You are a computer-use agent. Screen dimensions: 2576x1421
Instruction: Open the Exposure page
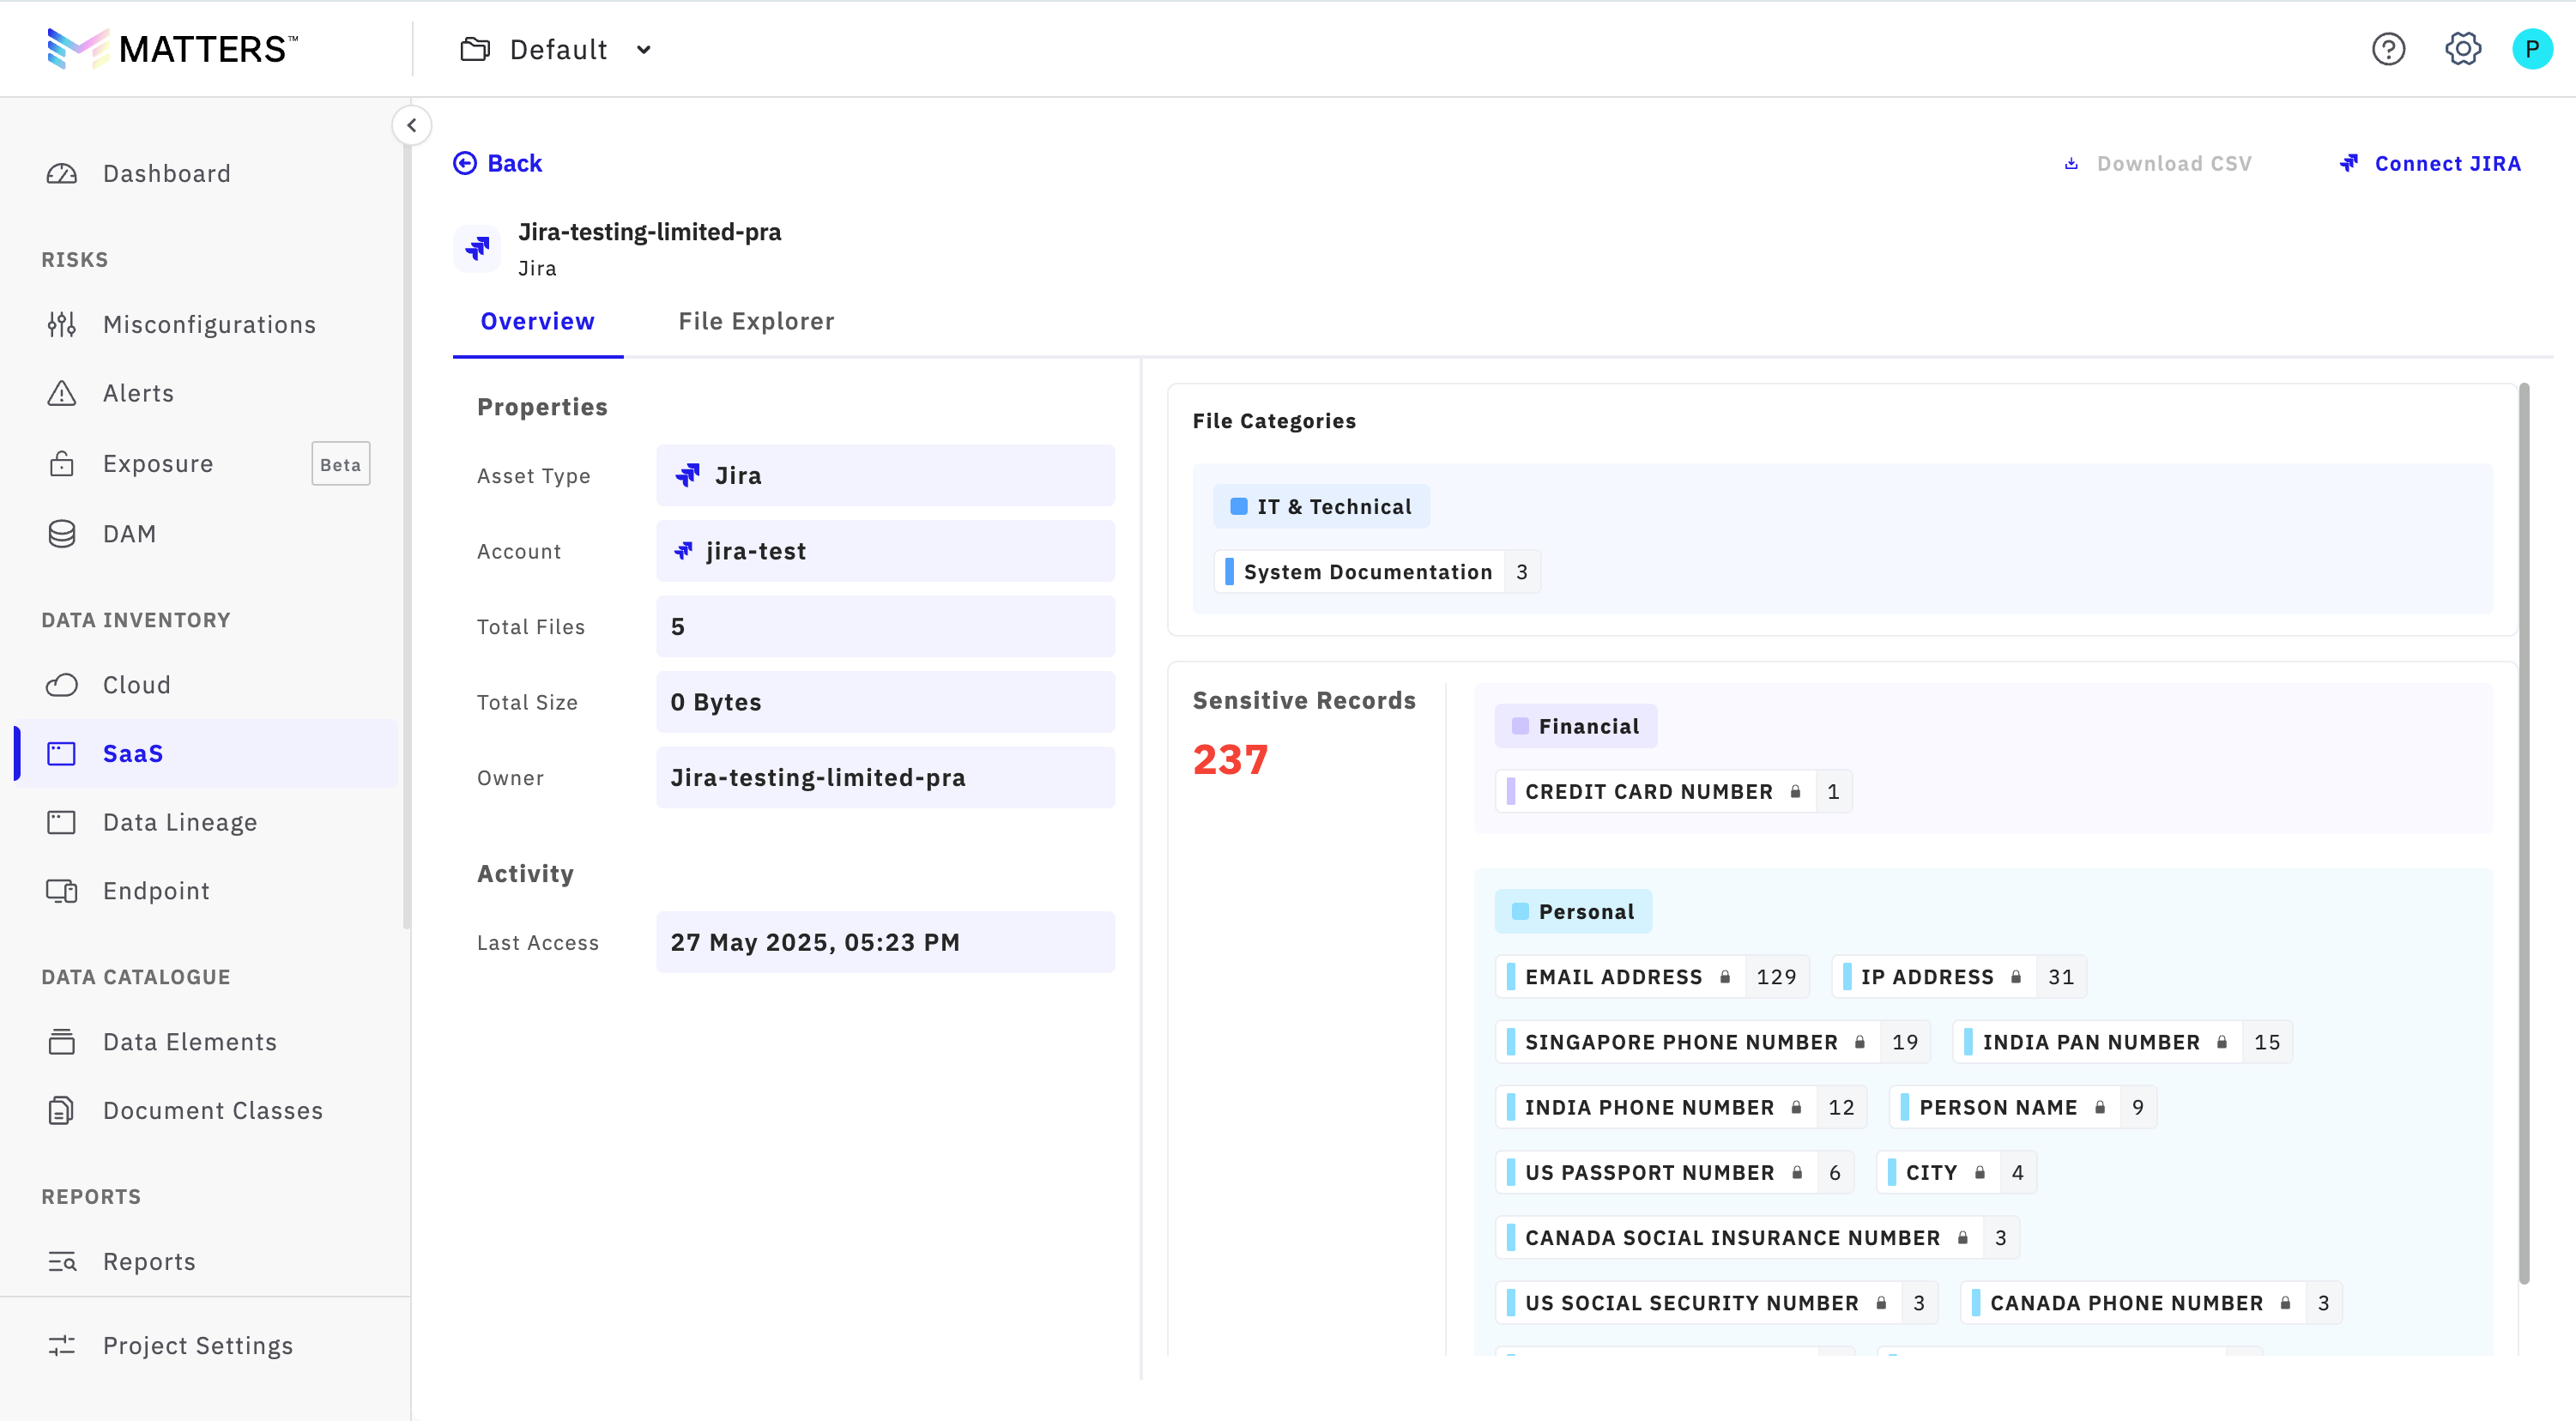(x=206, y=464)
